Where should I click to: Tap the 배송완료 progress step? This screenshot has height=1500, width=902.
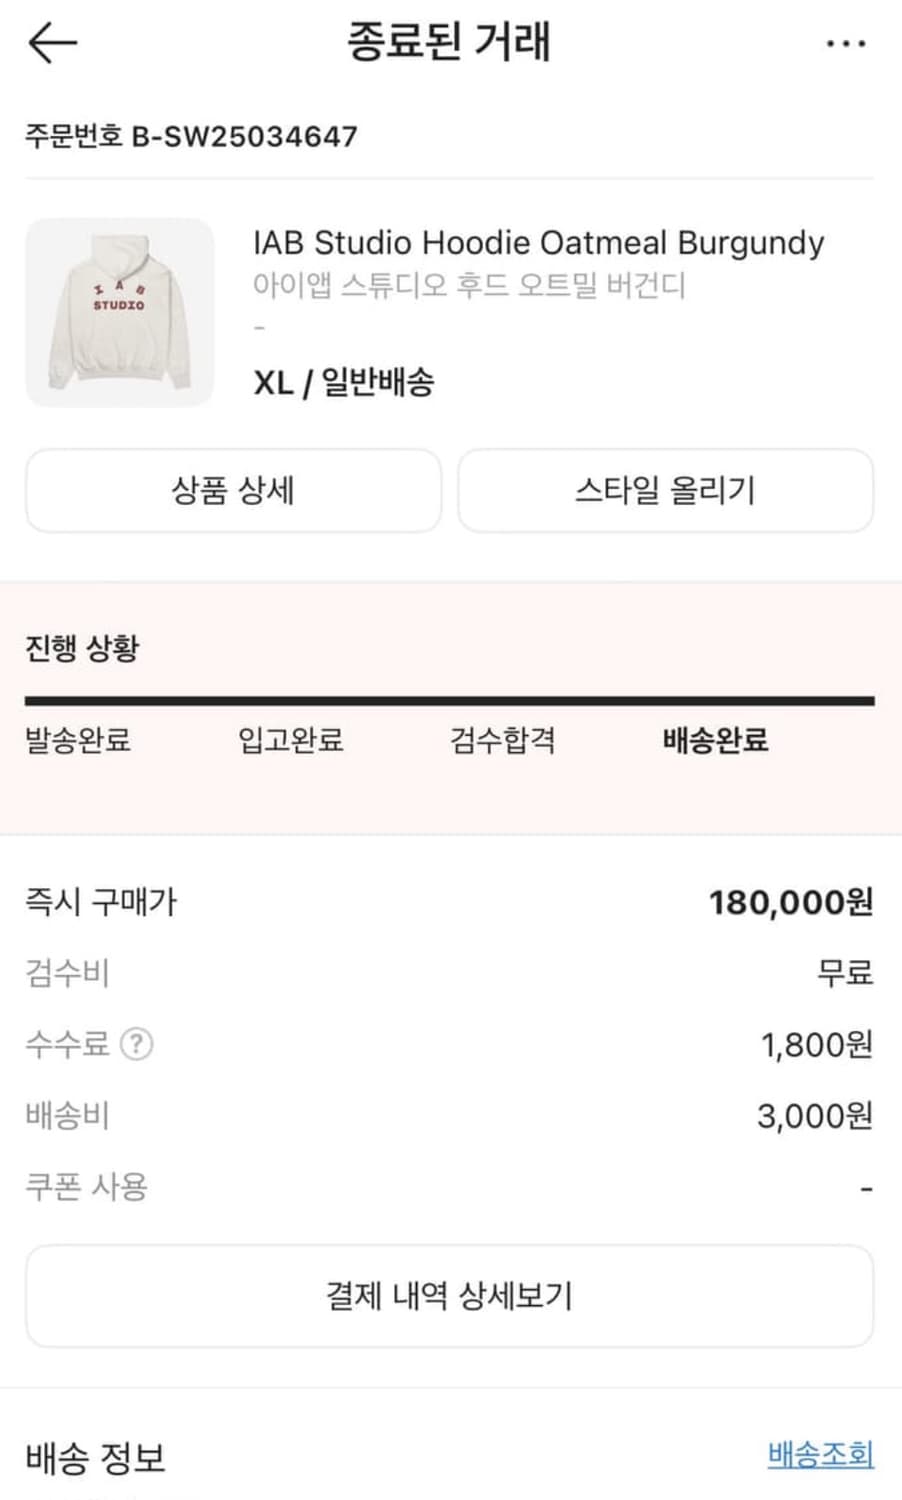(x=715, y=740)
